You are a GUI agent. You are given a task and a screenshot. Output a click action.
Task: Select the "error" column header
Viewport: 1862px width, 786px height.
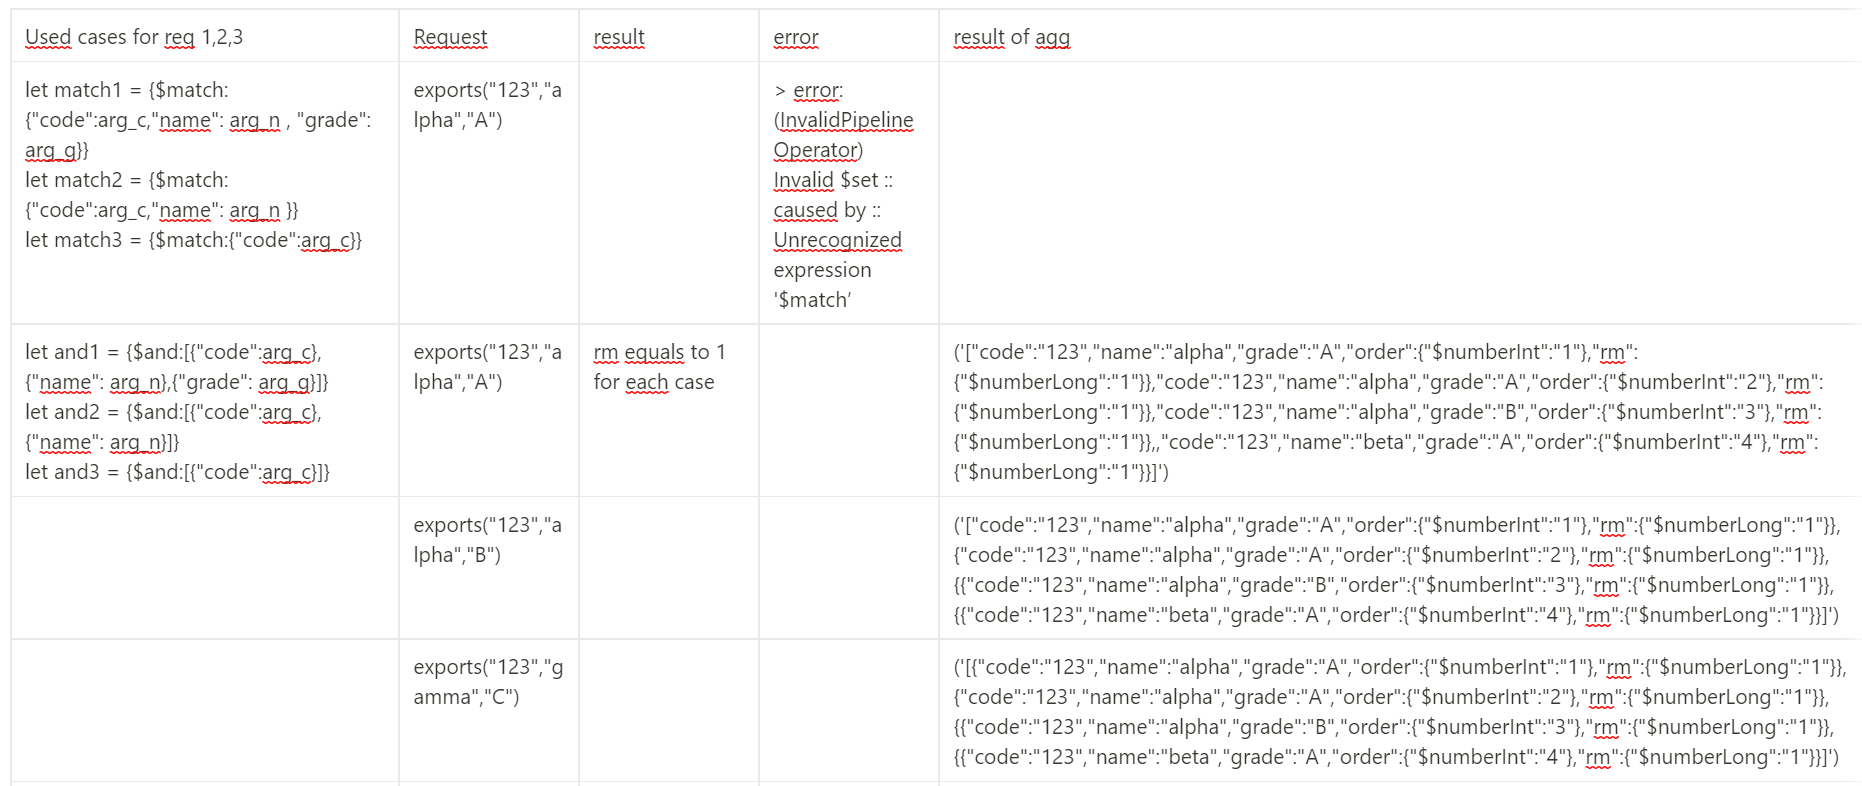coord(796,37)
